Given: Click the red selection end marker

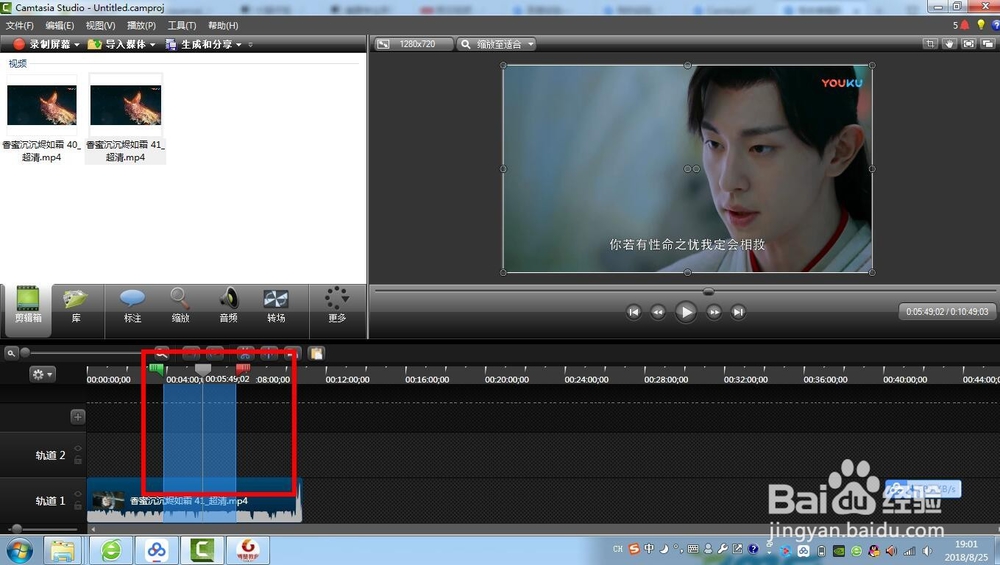Looking at the screenshot, I should 243,369.
